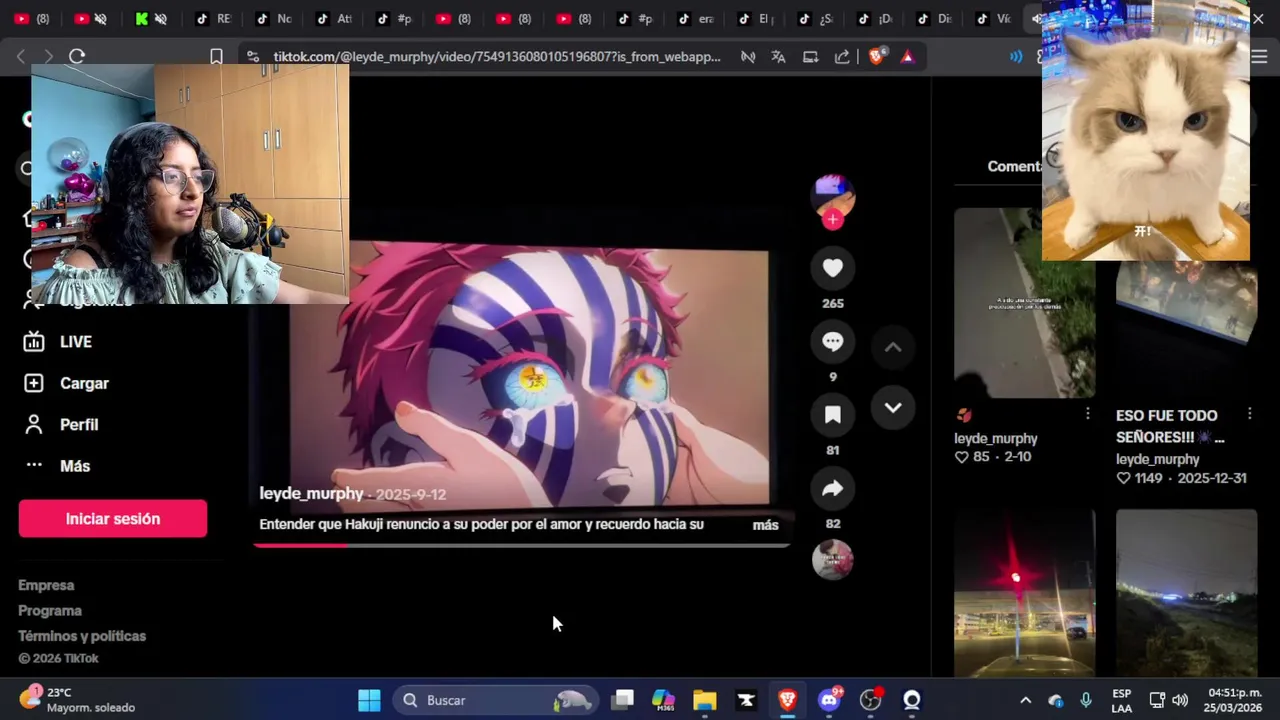Open options for ESO FUE TODO video

(1249, 414)
